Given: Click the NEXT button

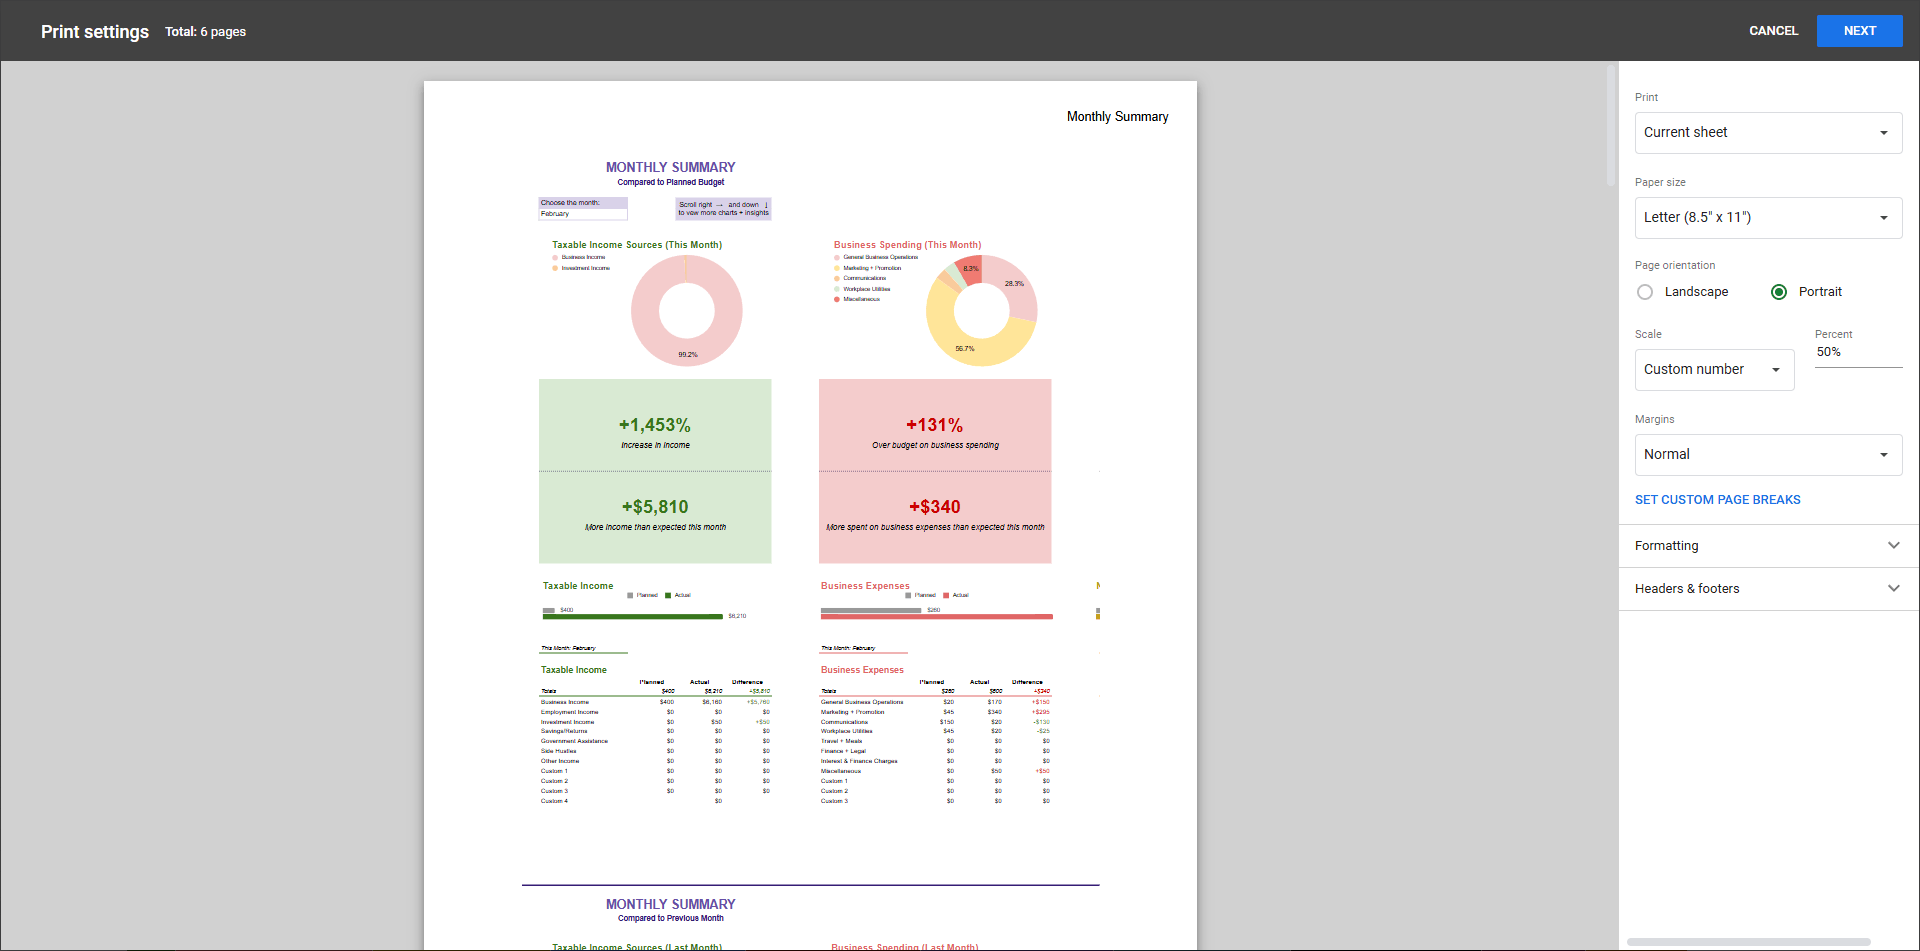Looking at the screenshot, I should click(1859, 31).
